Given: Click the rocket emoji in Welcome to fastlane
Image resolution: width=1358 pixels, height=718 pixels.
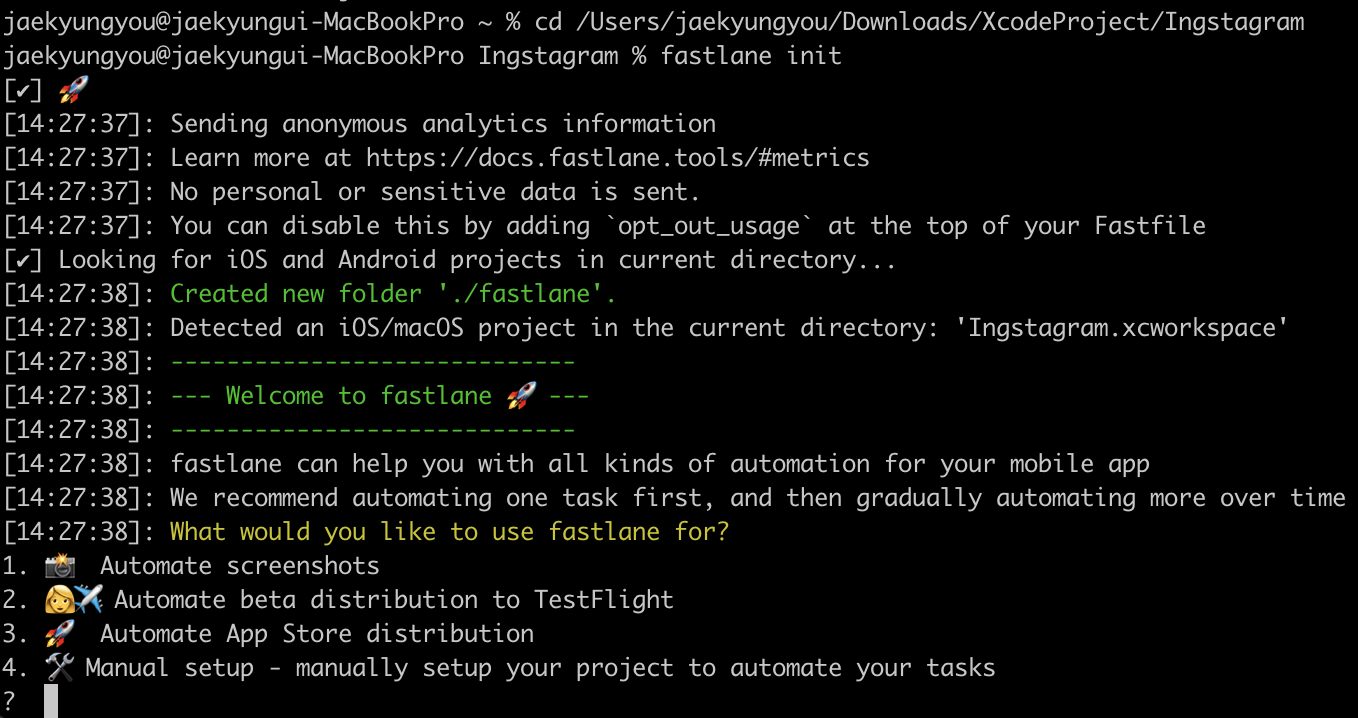Looking at the screenshot, I should point(521,396).
